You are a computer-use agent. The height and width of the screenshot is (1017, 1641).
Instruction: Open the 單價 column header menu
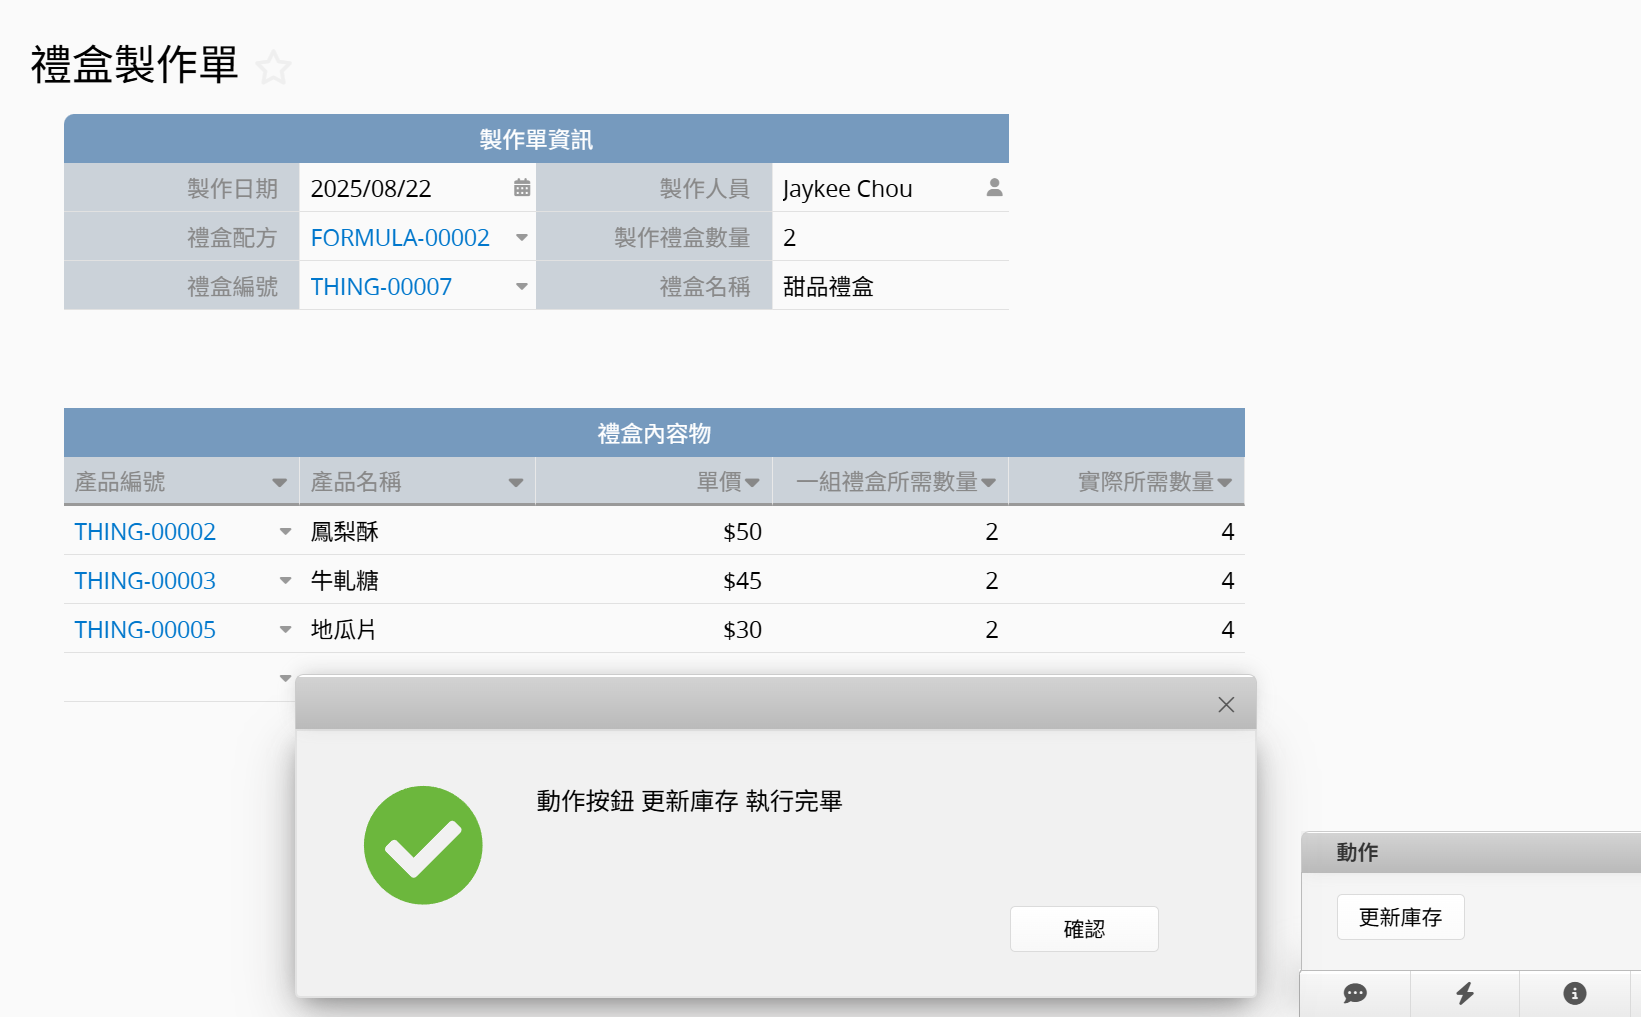[x=752, y=483]
